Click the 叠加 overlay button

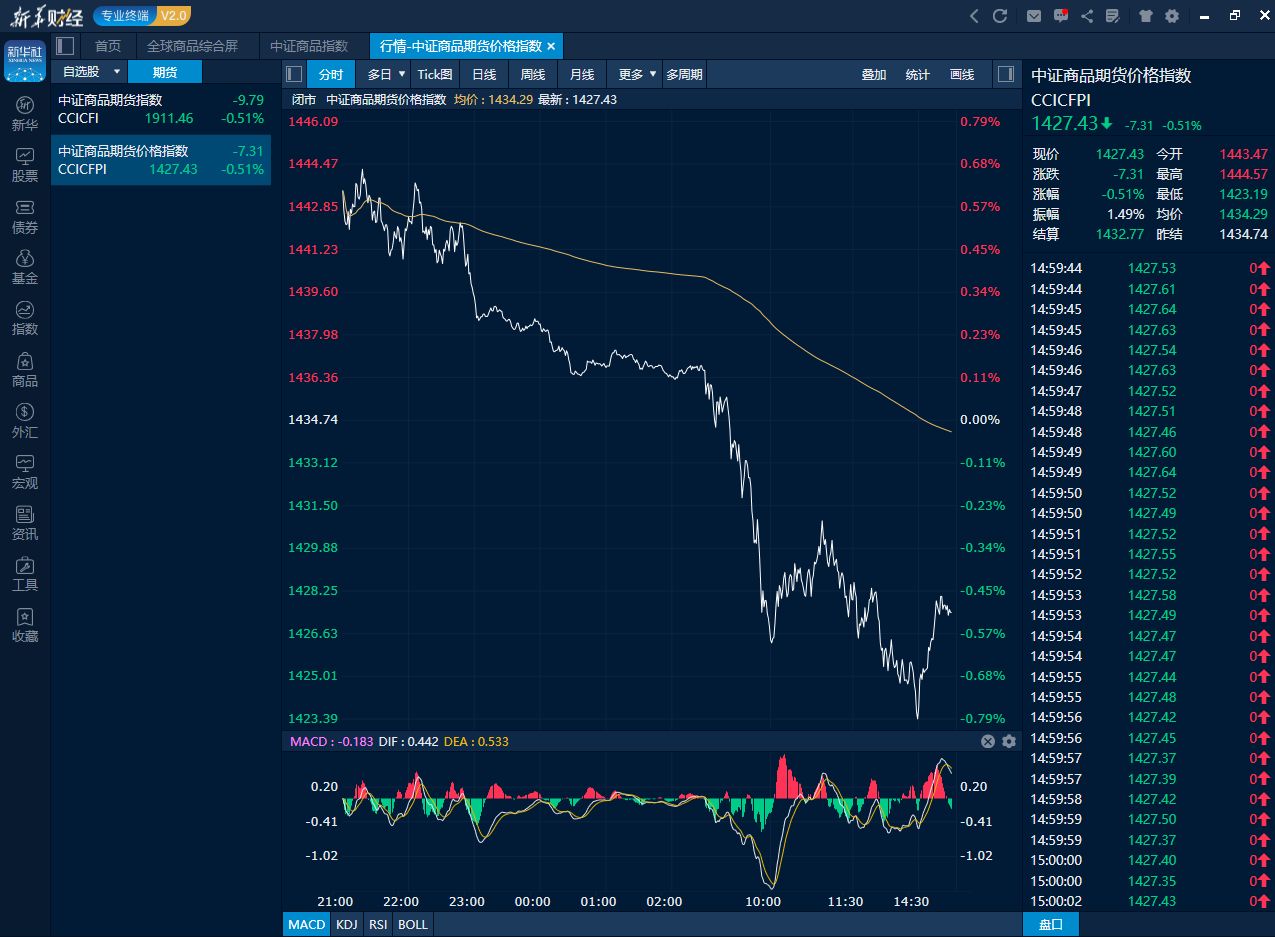coord(874,74)
